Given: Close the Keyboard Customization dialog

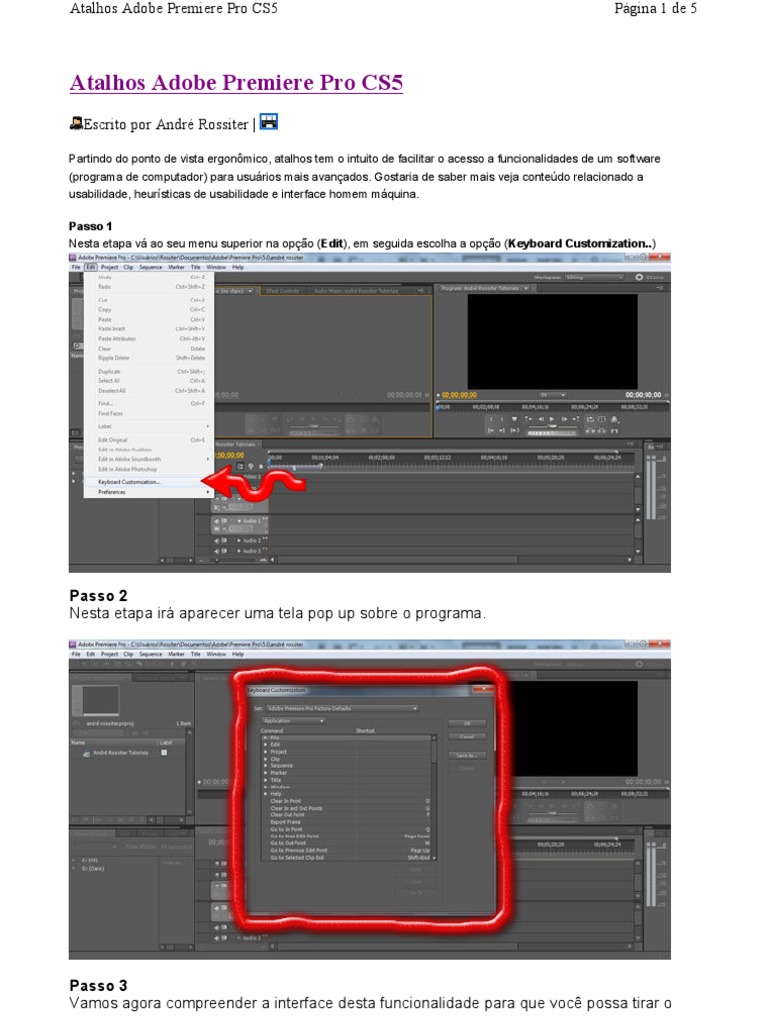Looking at the screenshot, I should pos(484,689).
